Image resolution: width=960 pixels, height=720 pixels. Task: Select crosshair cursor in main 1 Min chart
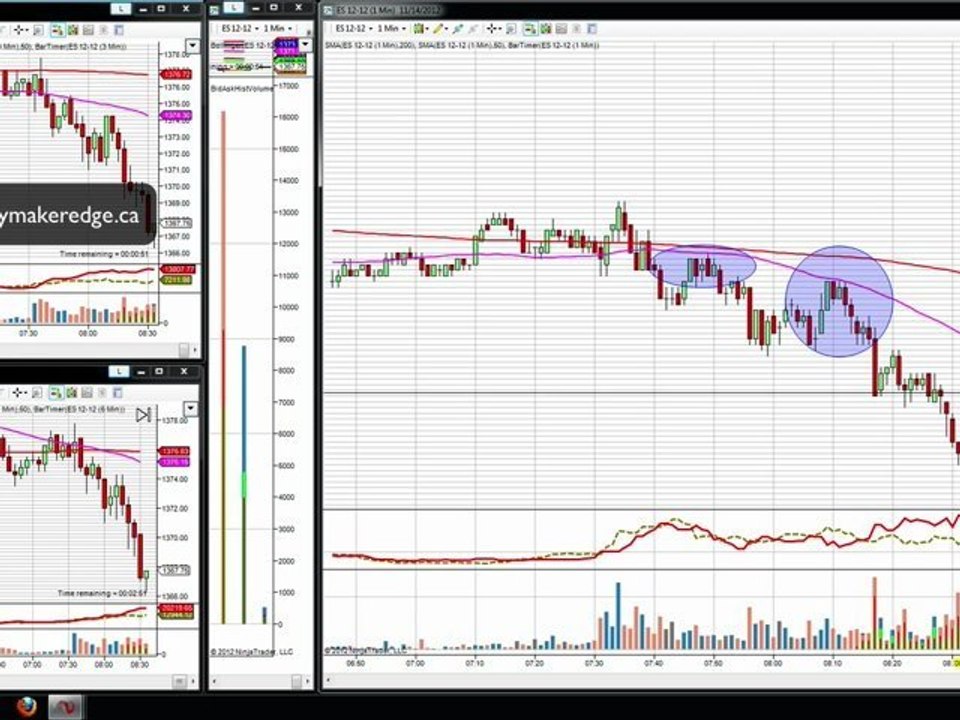coord(492,29)
